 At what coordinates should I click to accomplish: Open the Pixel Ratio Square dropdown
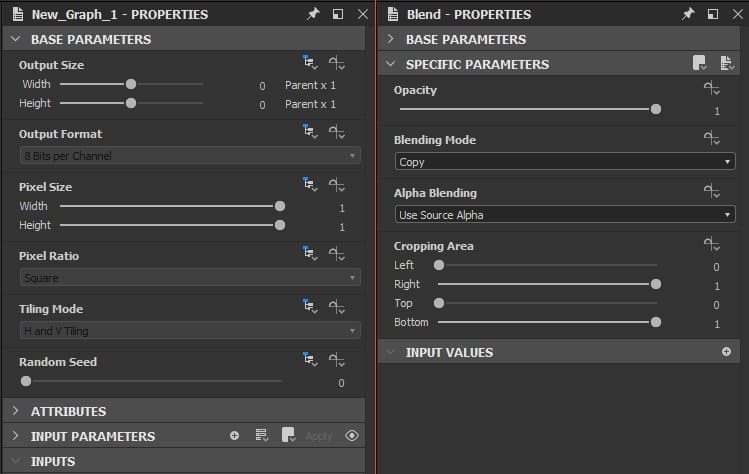[190, 278]
